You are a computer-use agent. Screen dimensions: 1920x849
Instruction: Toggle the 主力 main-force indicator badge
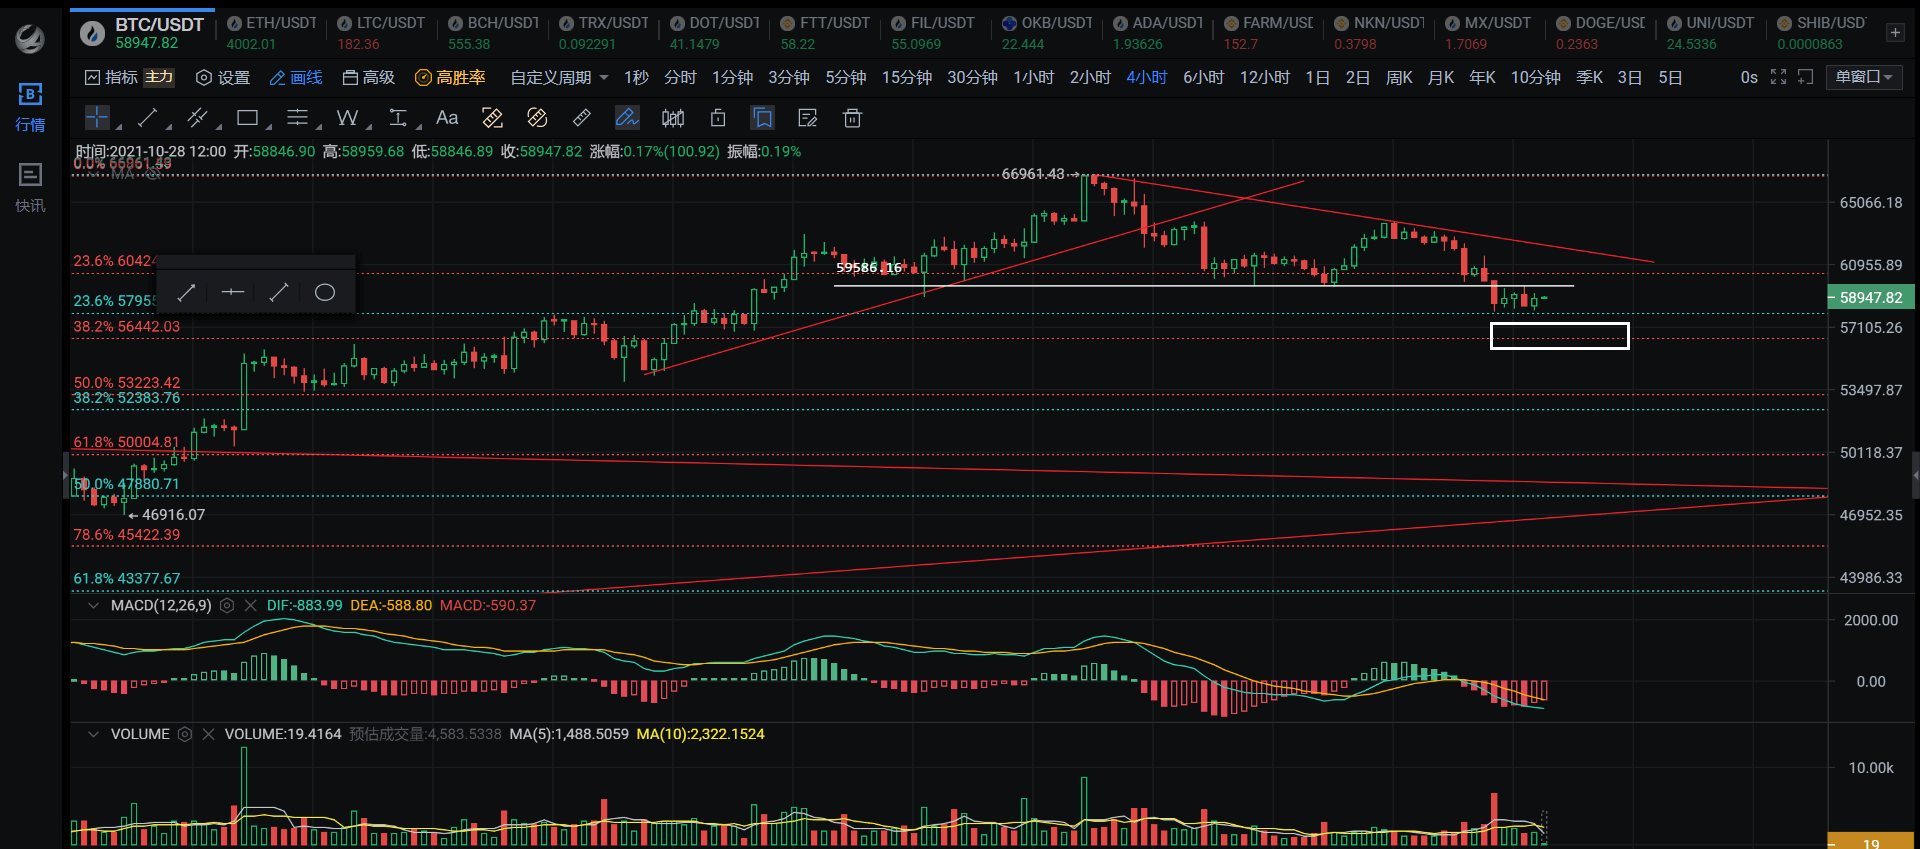[x=159, y=77]
